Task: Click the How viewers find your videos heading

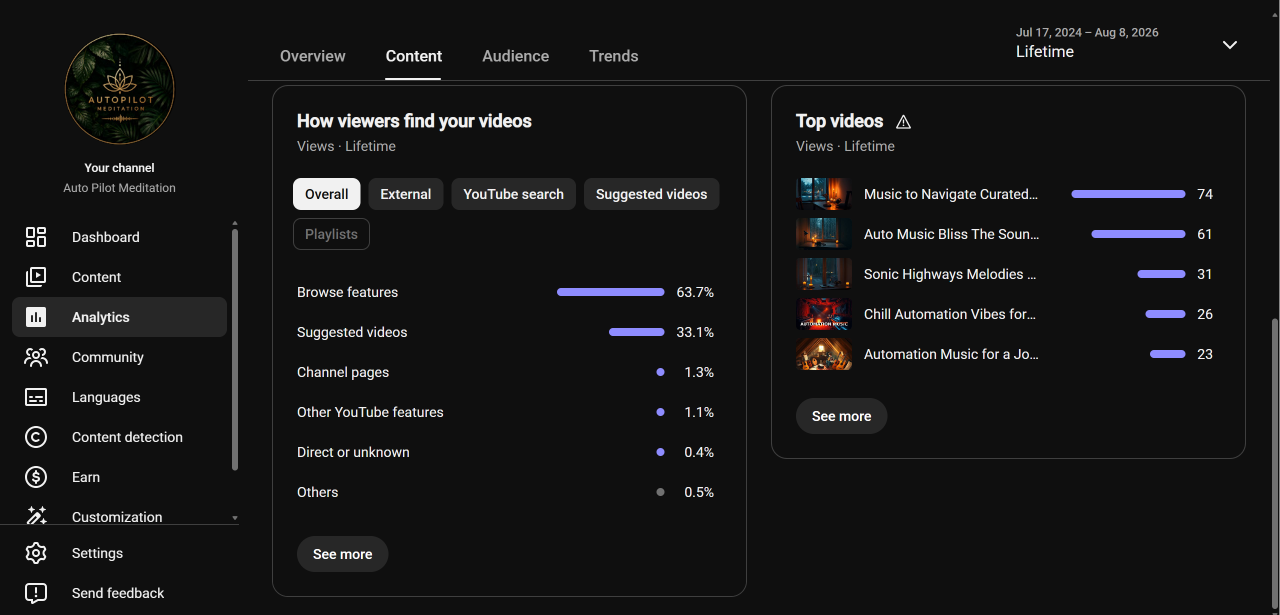Action: click(x=414, y=121)
